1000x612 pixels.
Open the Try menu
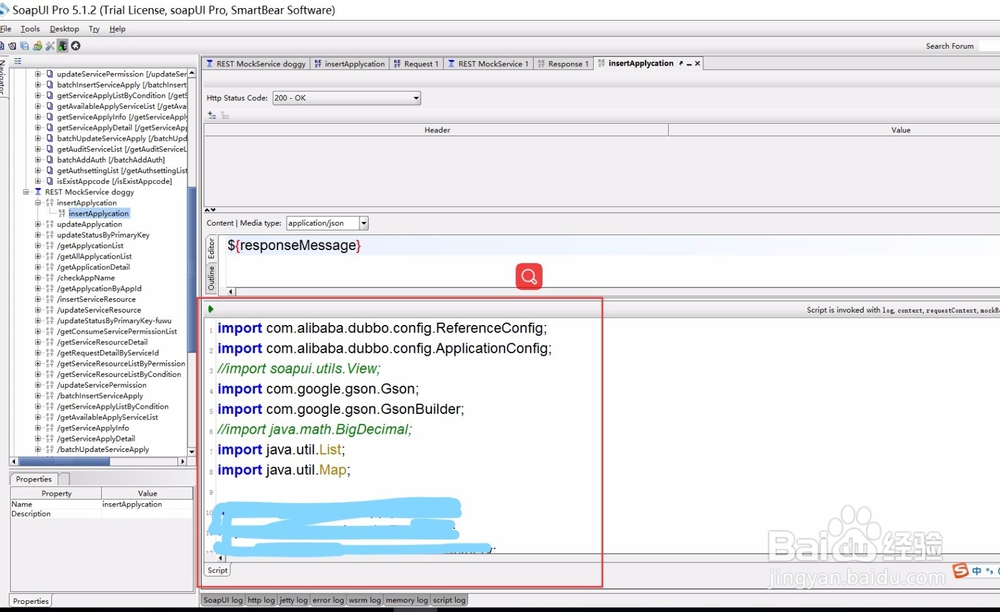tap(94, 29)
